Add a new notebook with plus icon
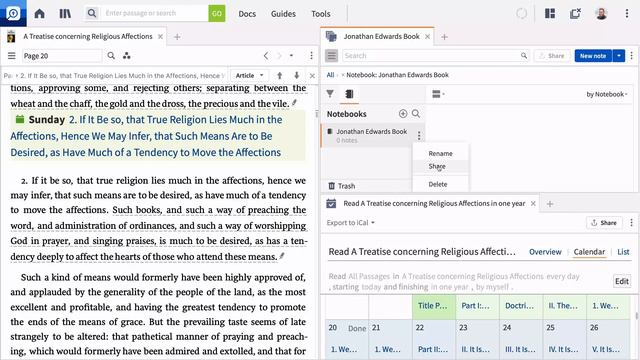The image size is (640, 360). click(x=403, y=114)
